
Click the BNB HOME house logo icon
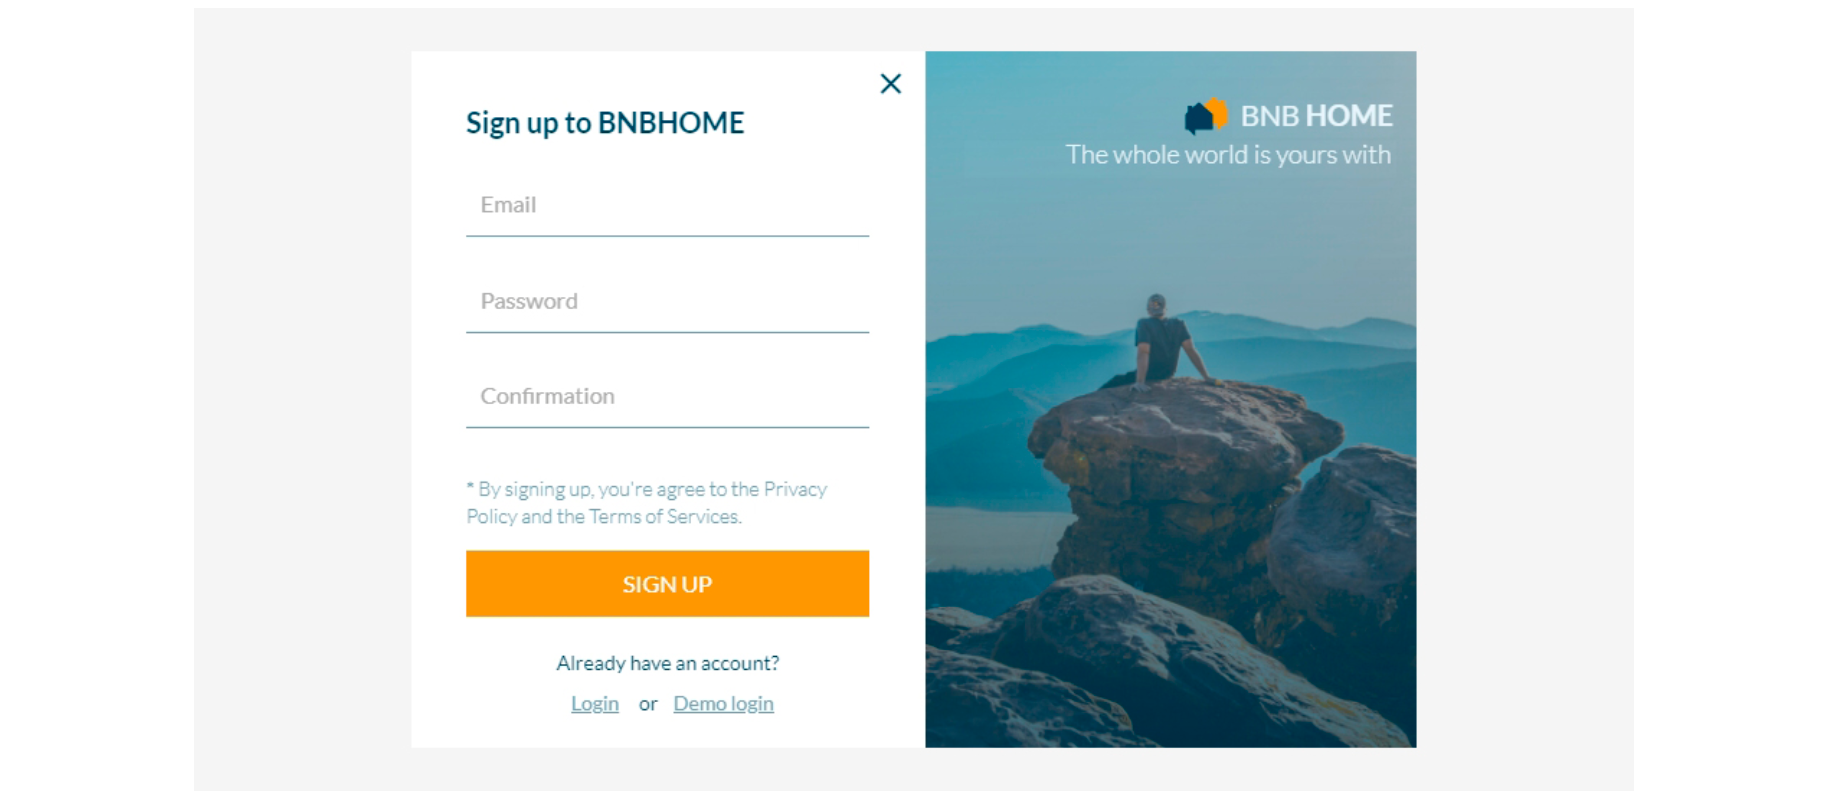1206,116
